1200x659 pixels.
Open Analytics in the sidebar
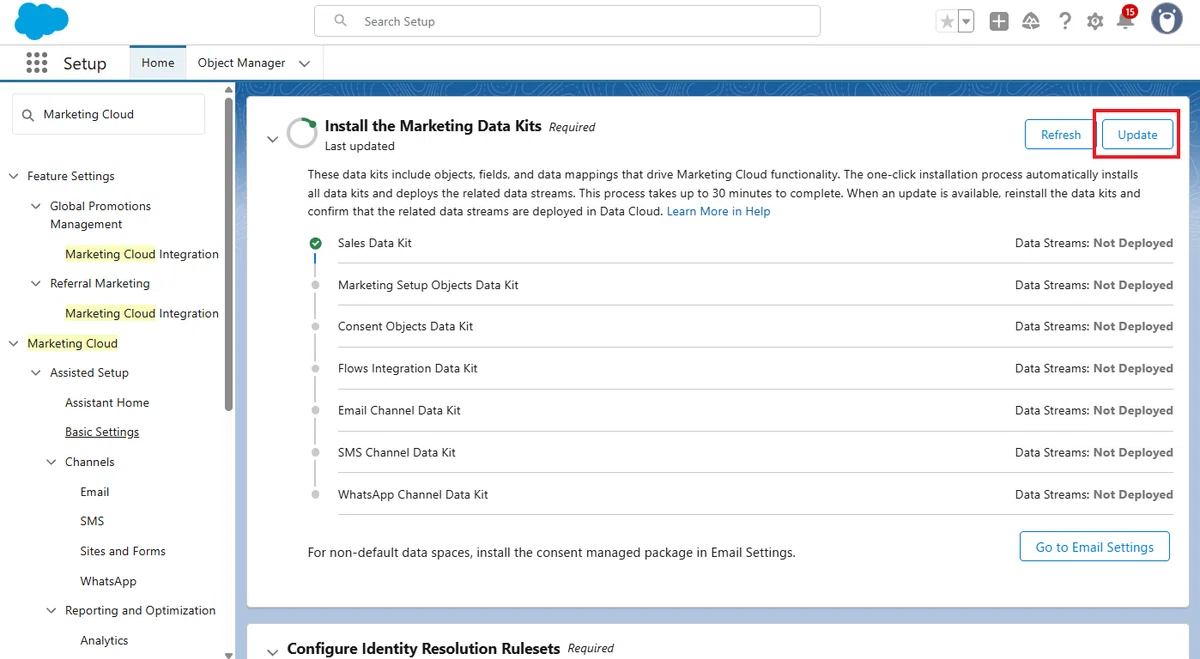coord(104,640)
